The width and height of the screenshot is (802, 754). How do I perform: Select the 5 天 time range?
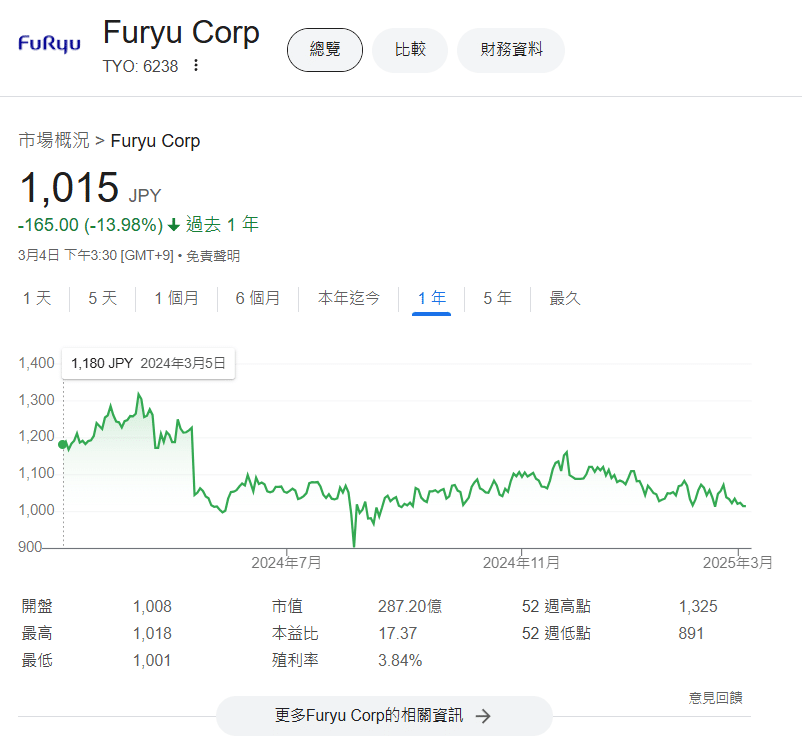tap(102, 298)
